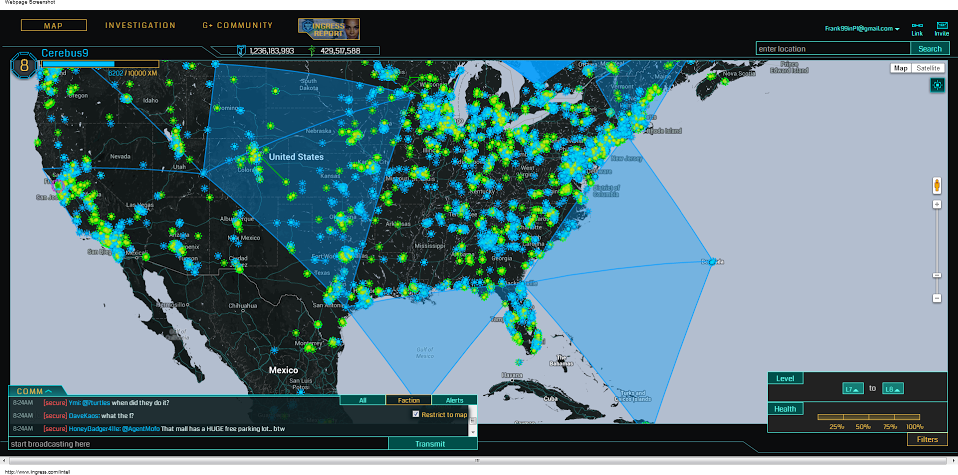Viewport: 958px width, 475px height.
Task: Select the Street View pegman icon
Action: (x=937, y=185)
